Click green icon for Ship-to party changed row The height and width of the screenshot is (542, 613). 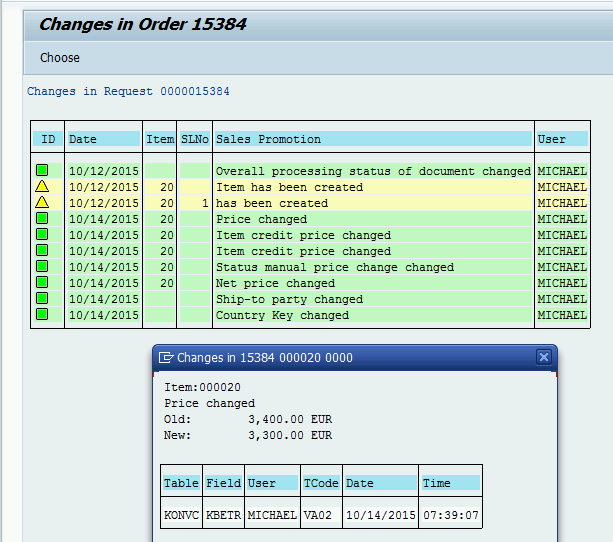(42, 299)
